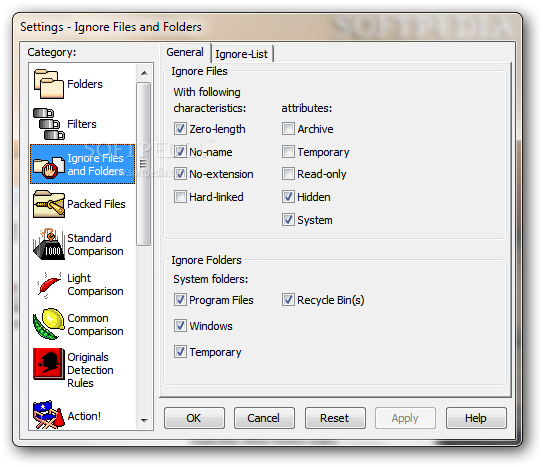Select the Filters category label
Screen dimensions: 543x467
82,124
